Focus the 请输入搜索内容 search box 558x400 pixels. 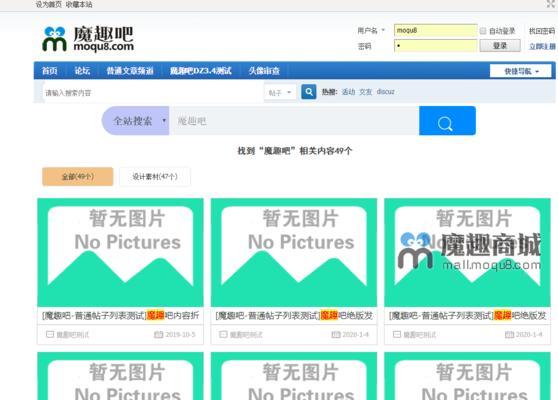[153, 93]
